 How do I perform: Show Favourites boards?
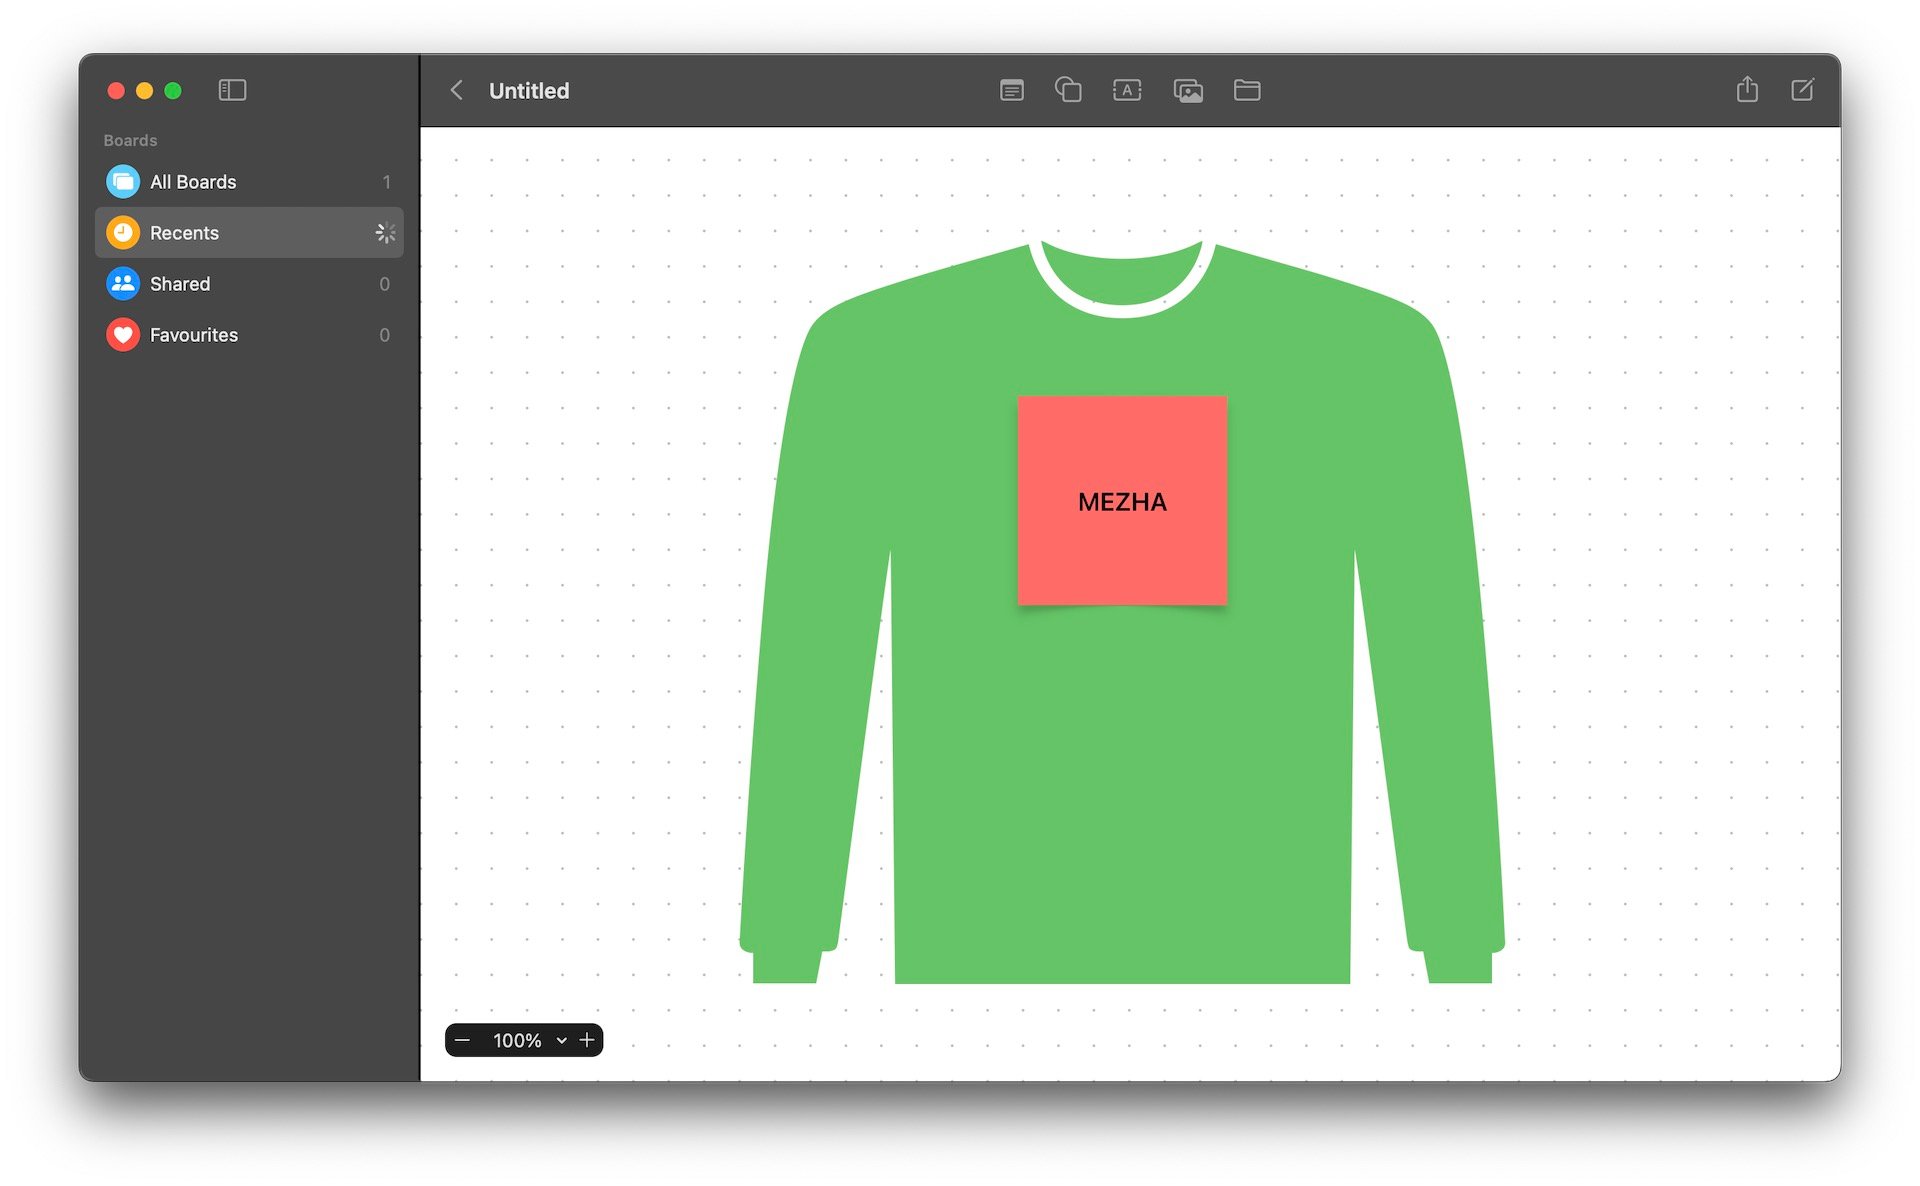click(249, 335)
